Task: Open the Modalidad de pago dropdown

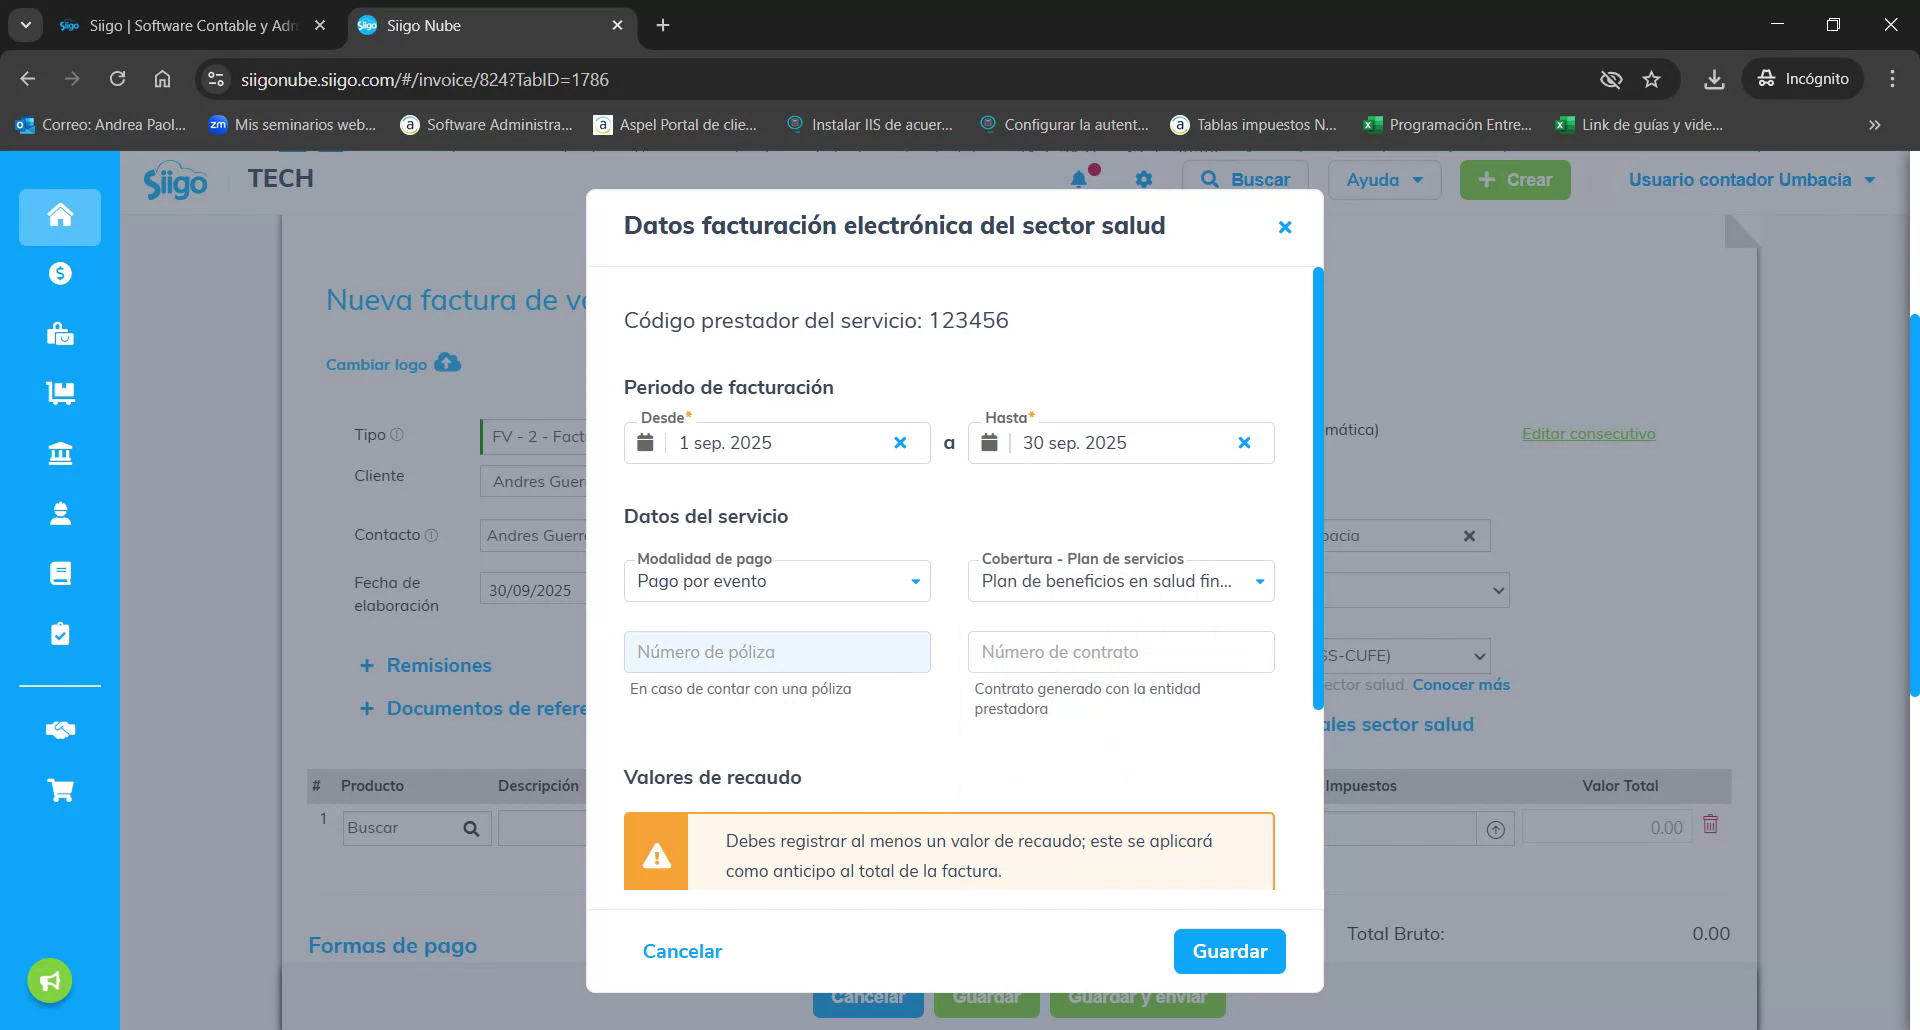Action: [x=913, y=580]
